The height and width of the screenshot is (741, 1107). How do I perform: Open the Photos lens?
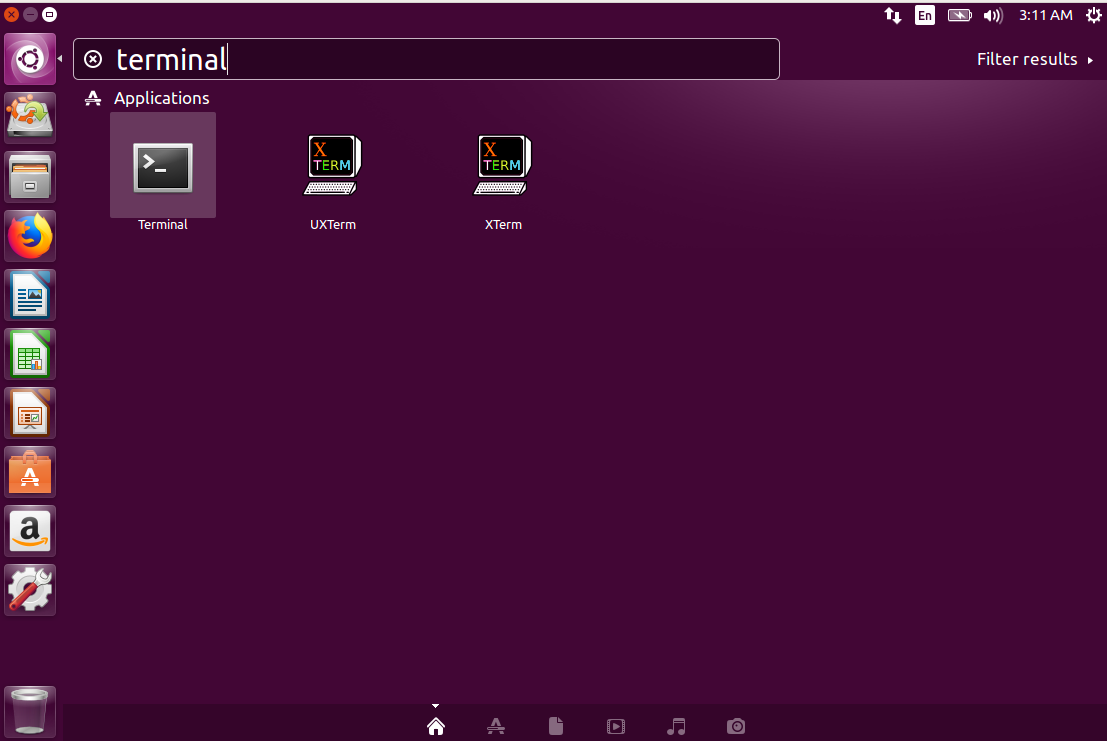pyautogui.click(x=736, y=726)
